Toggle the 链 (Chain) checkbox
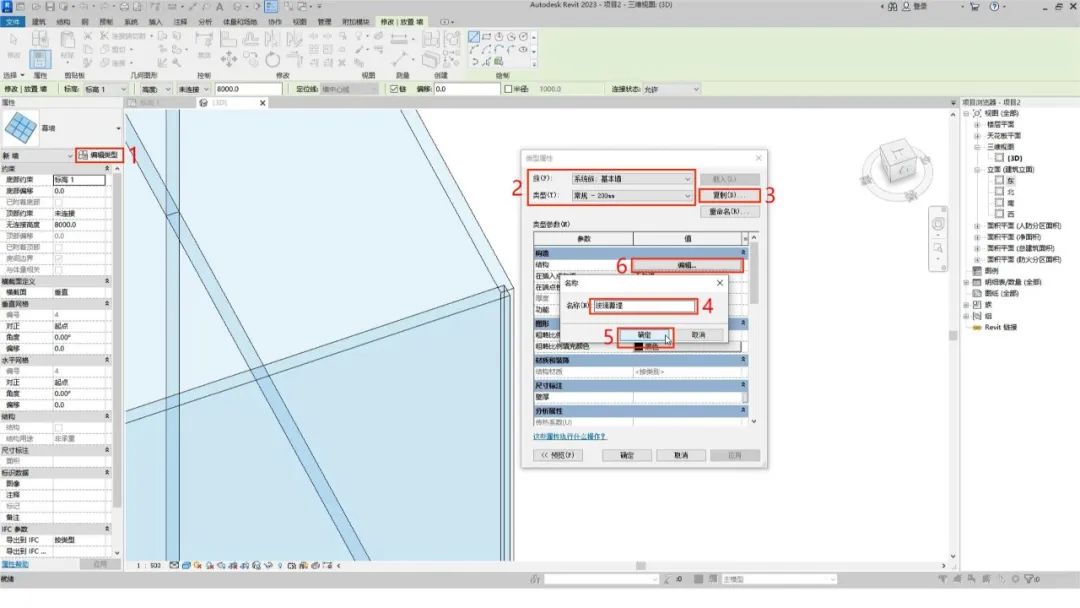 (392, 89)
